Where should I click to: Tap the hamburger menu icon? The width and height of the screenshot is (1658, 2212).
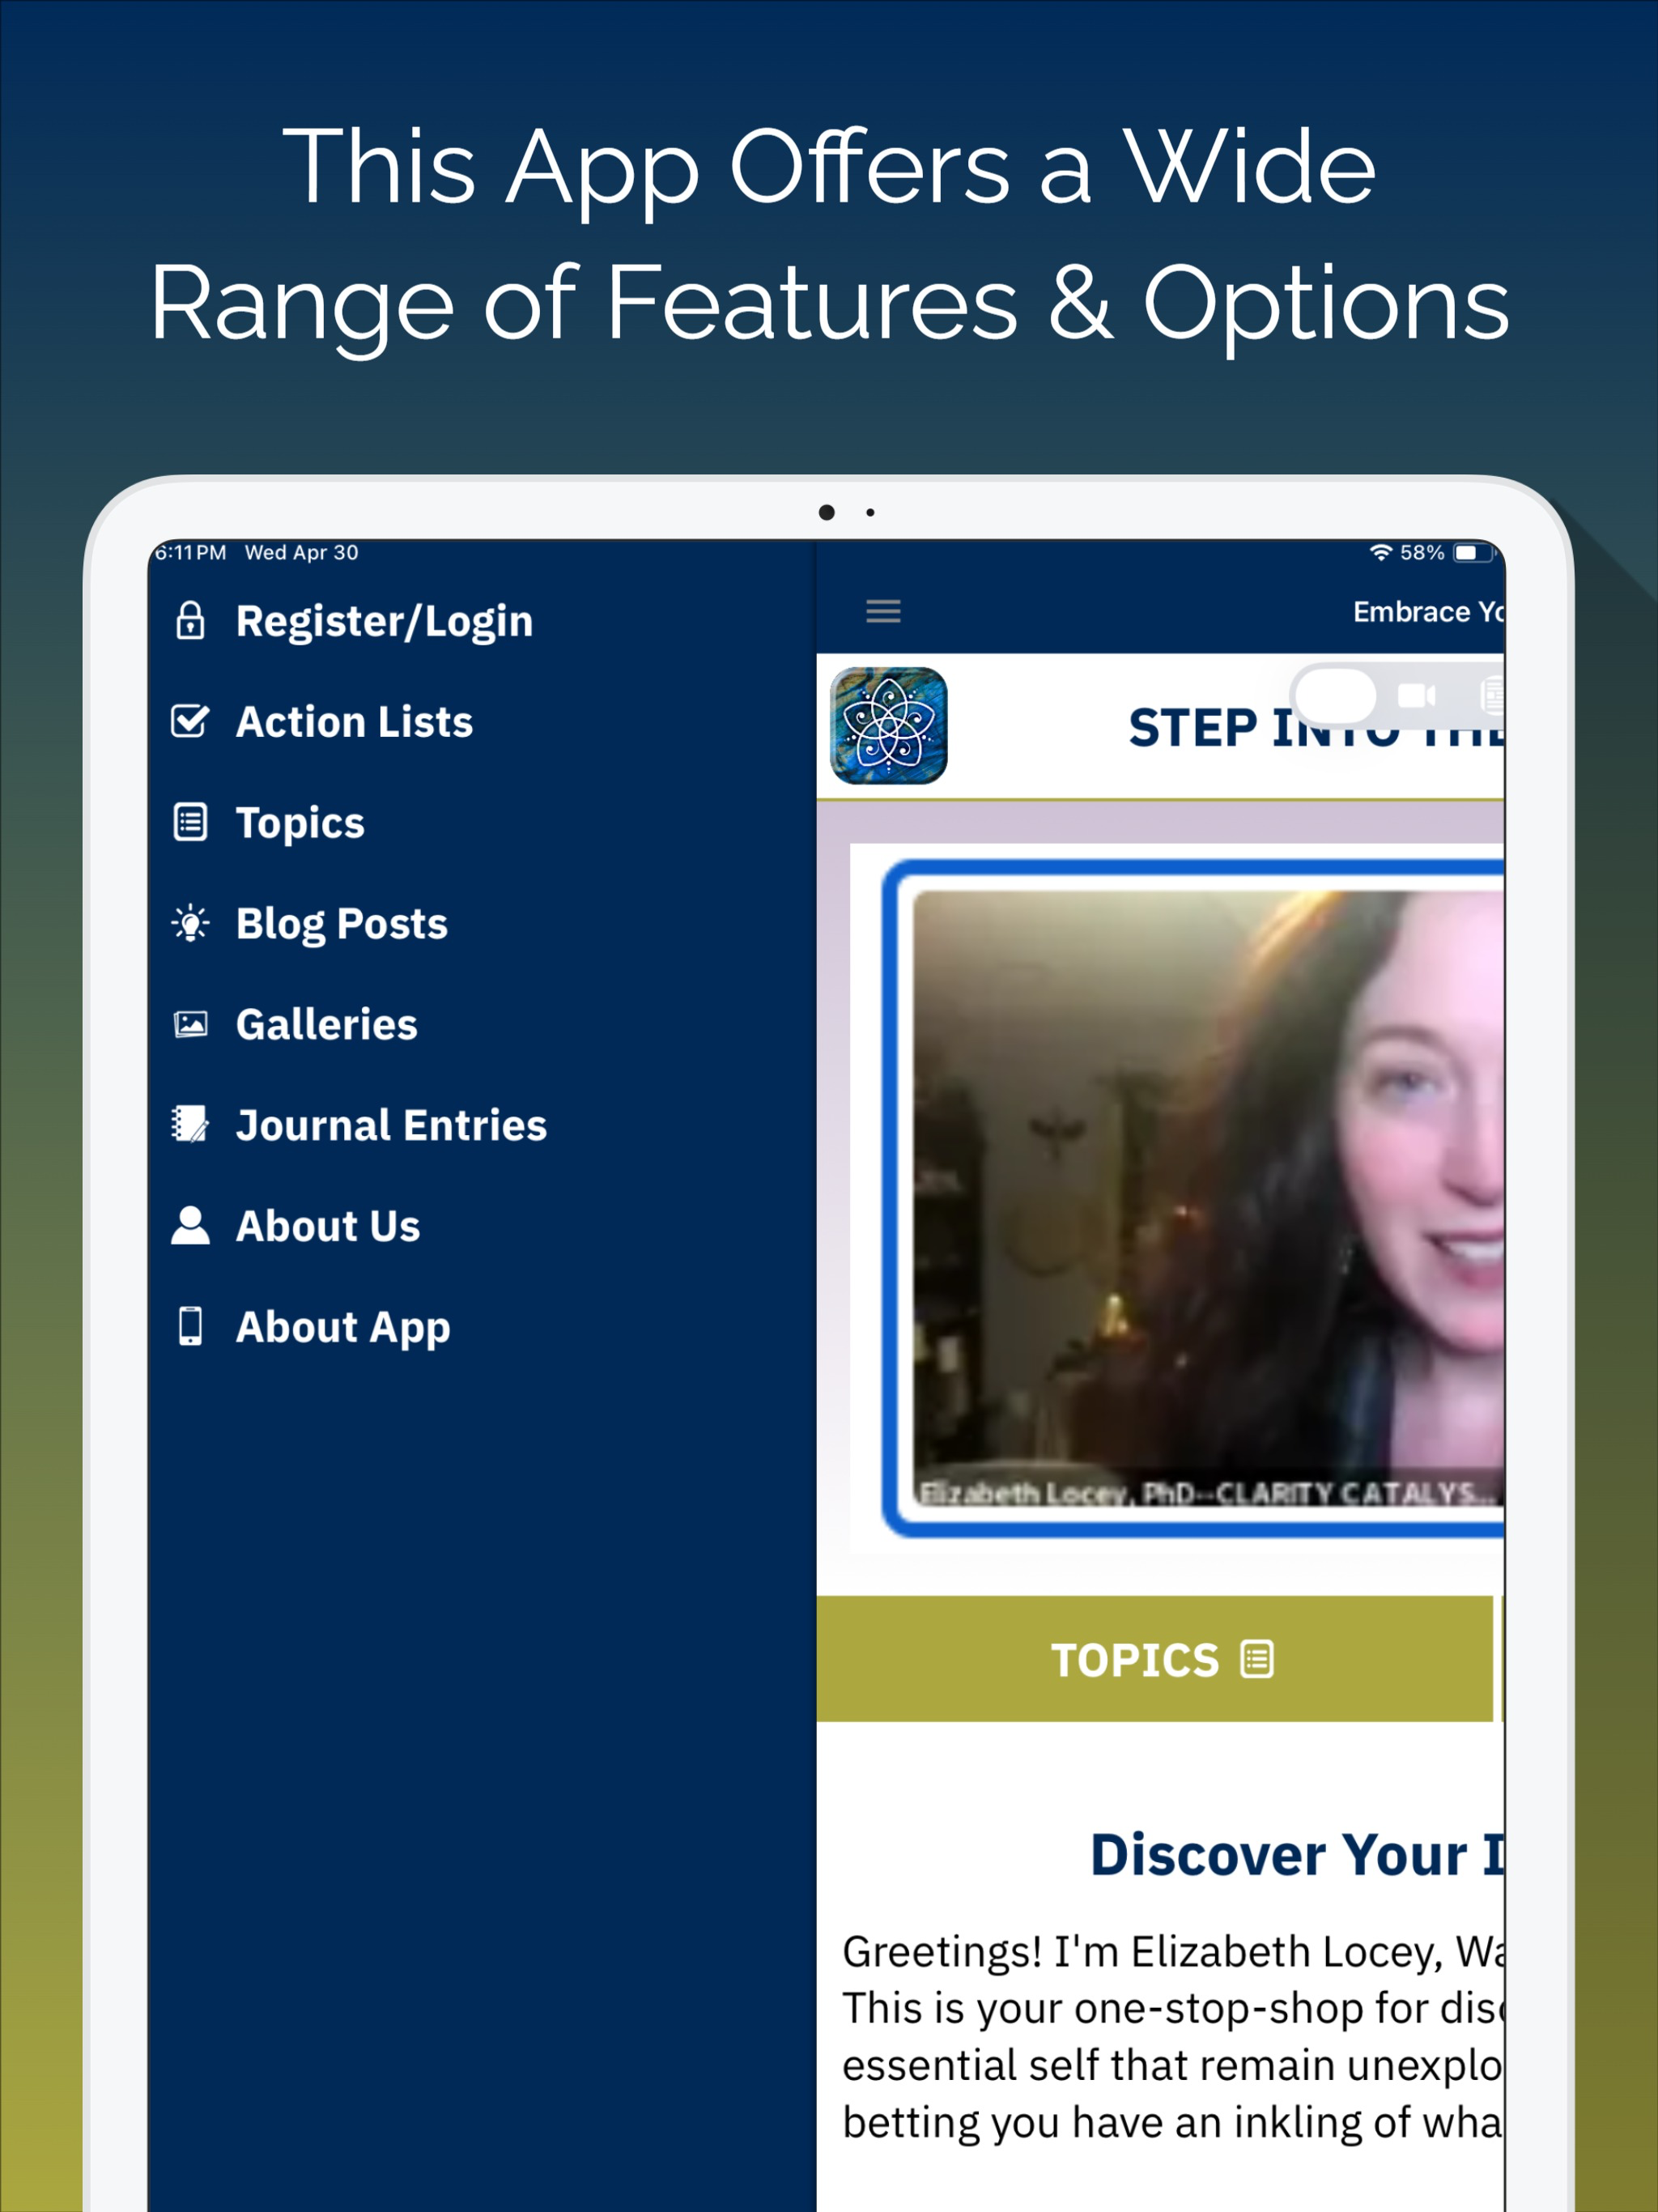(883, 611)
